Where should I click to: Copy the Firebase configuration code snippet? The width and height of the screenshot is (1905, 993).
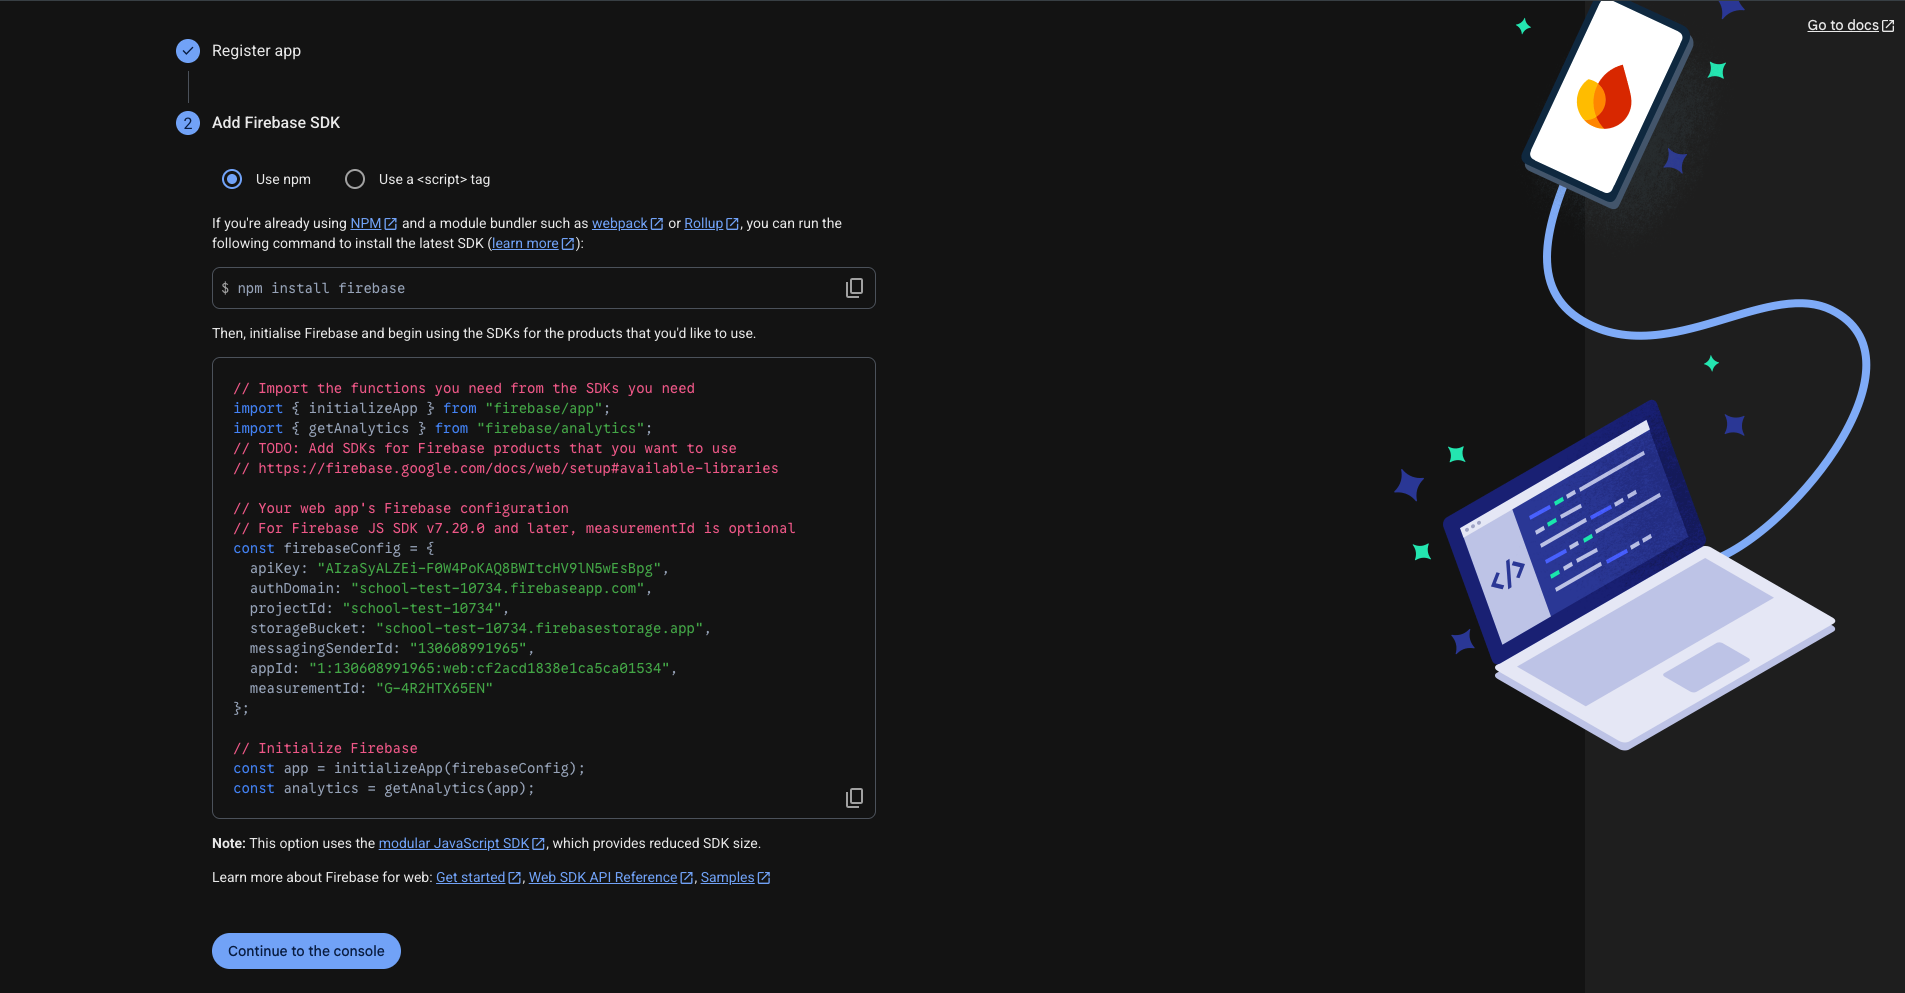[854, 797]
